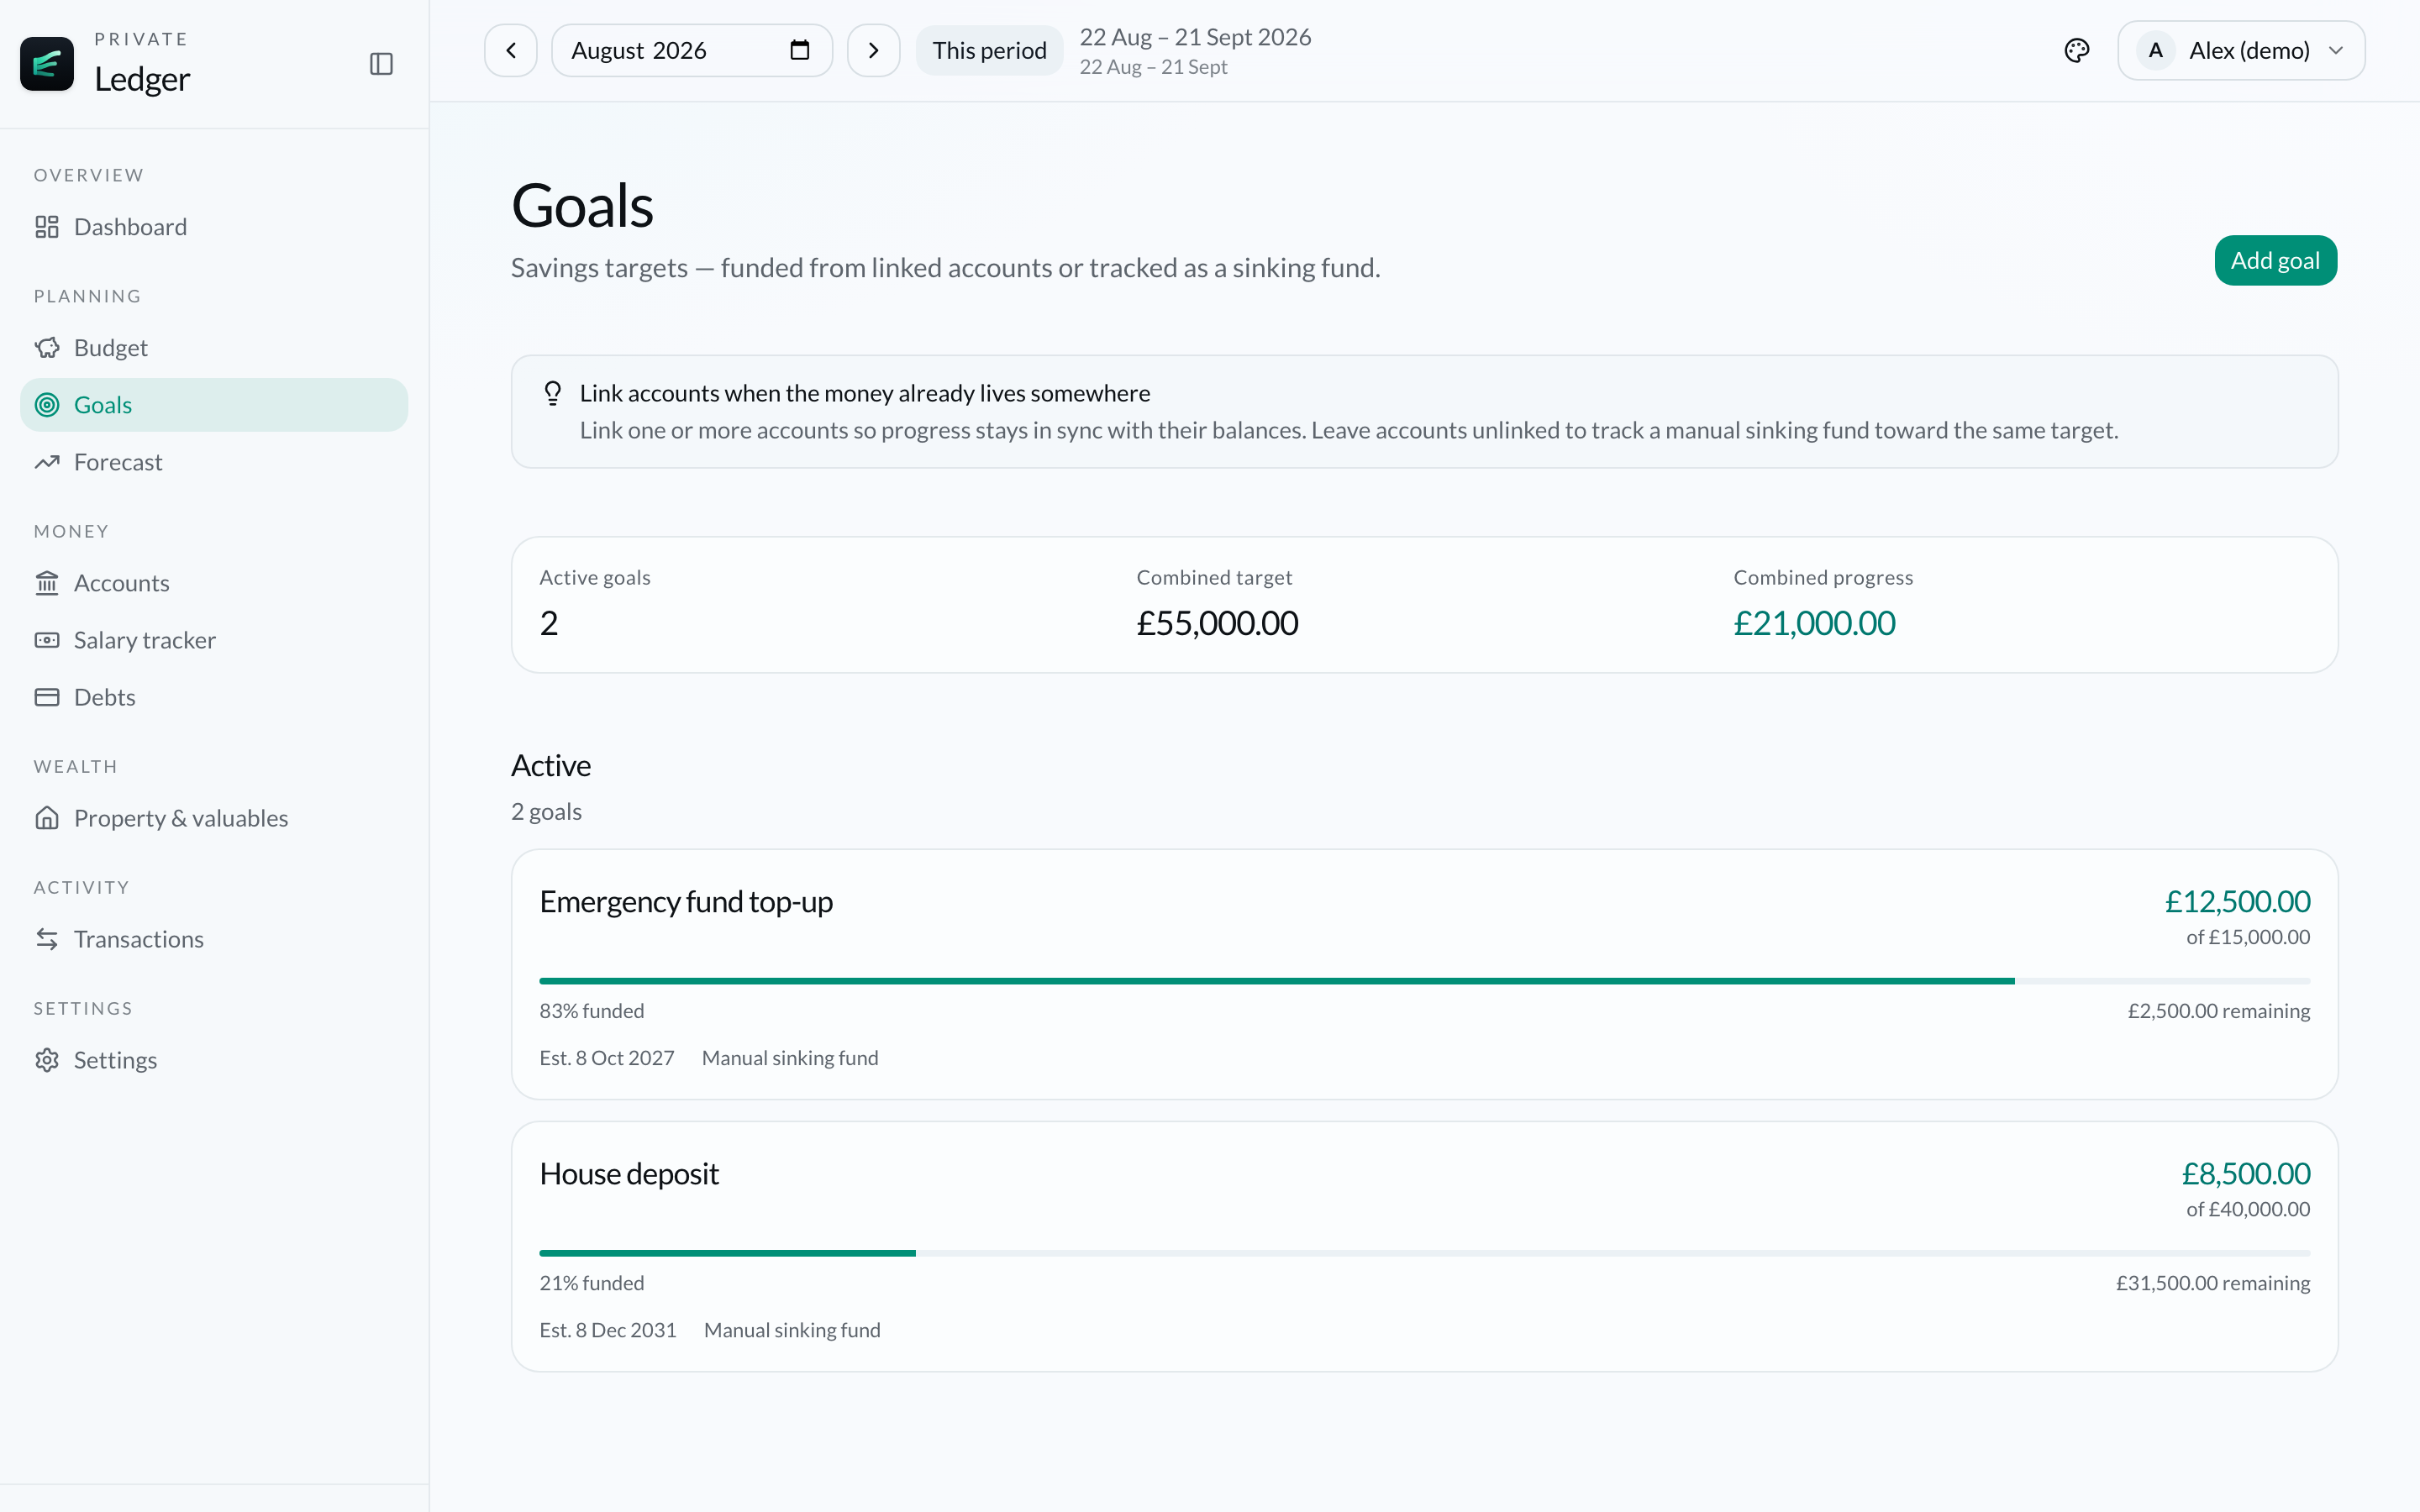Click the Accounts bank building icon
Screen dimensions: 2420x1512
[x=47, y=583]
